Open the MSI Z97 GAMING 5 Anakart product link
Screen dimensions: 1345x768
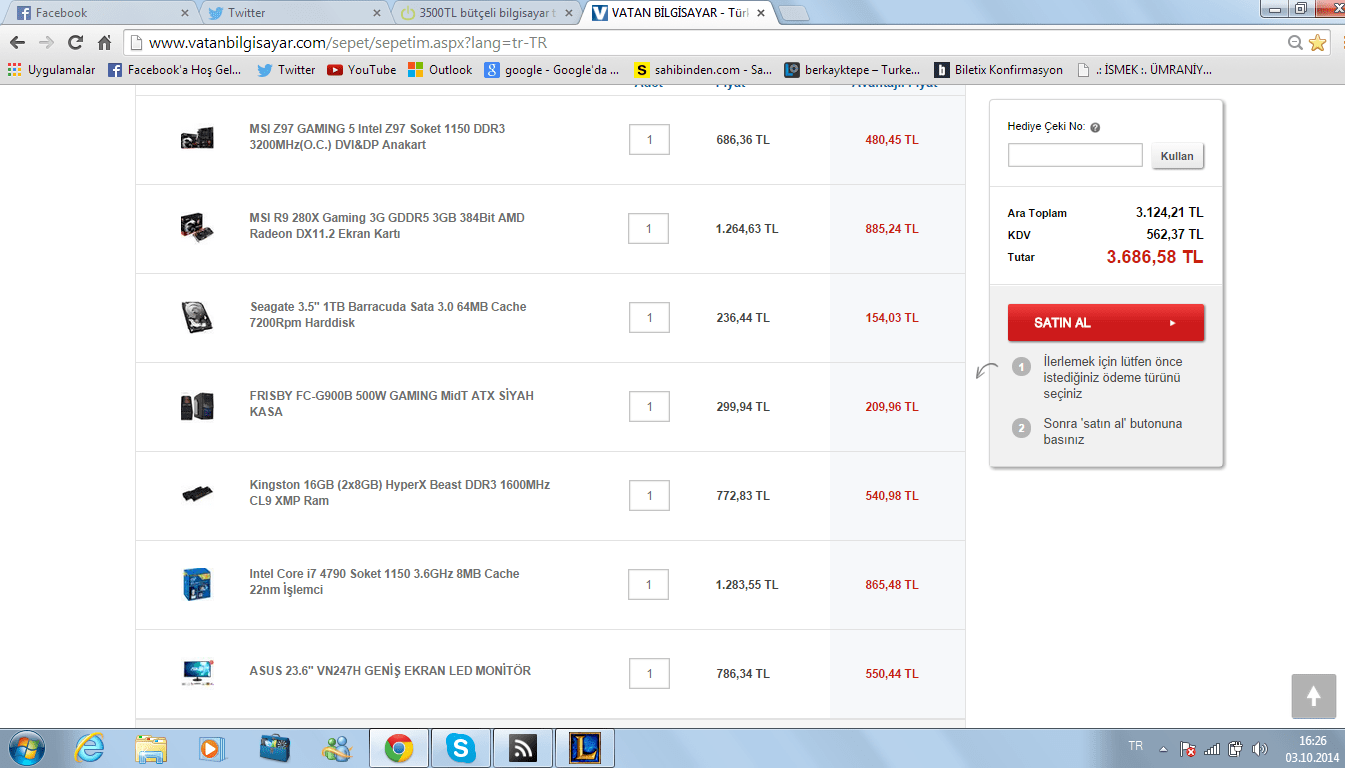coord(377,137)
